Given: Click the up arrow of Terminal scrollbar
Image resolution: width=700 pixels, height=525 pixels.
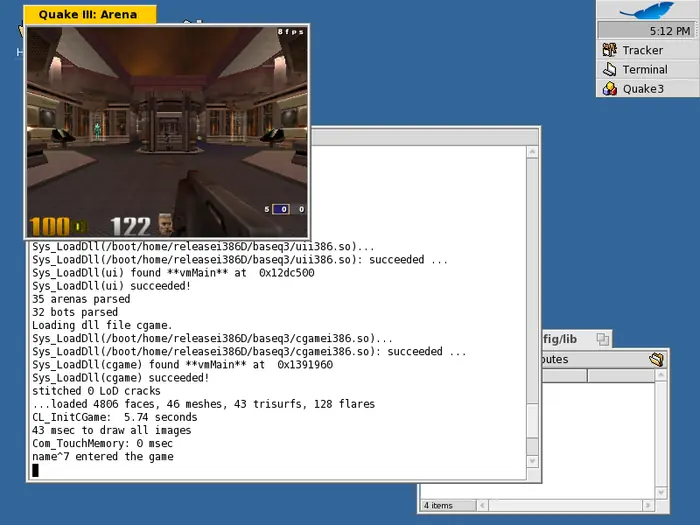Looking at the screenshot, I should (x=532, y=152).
